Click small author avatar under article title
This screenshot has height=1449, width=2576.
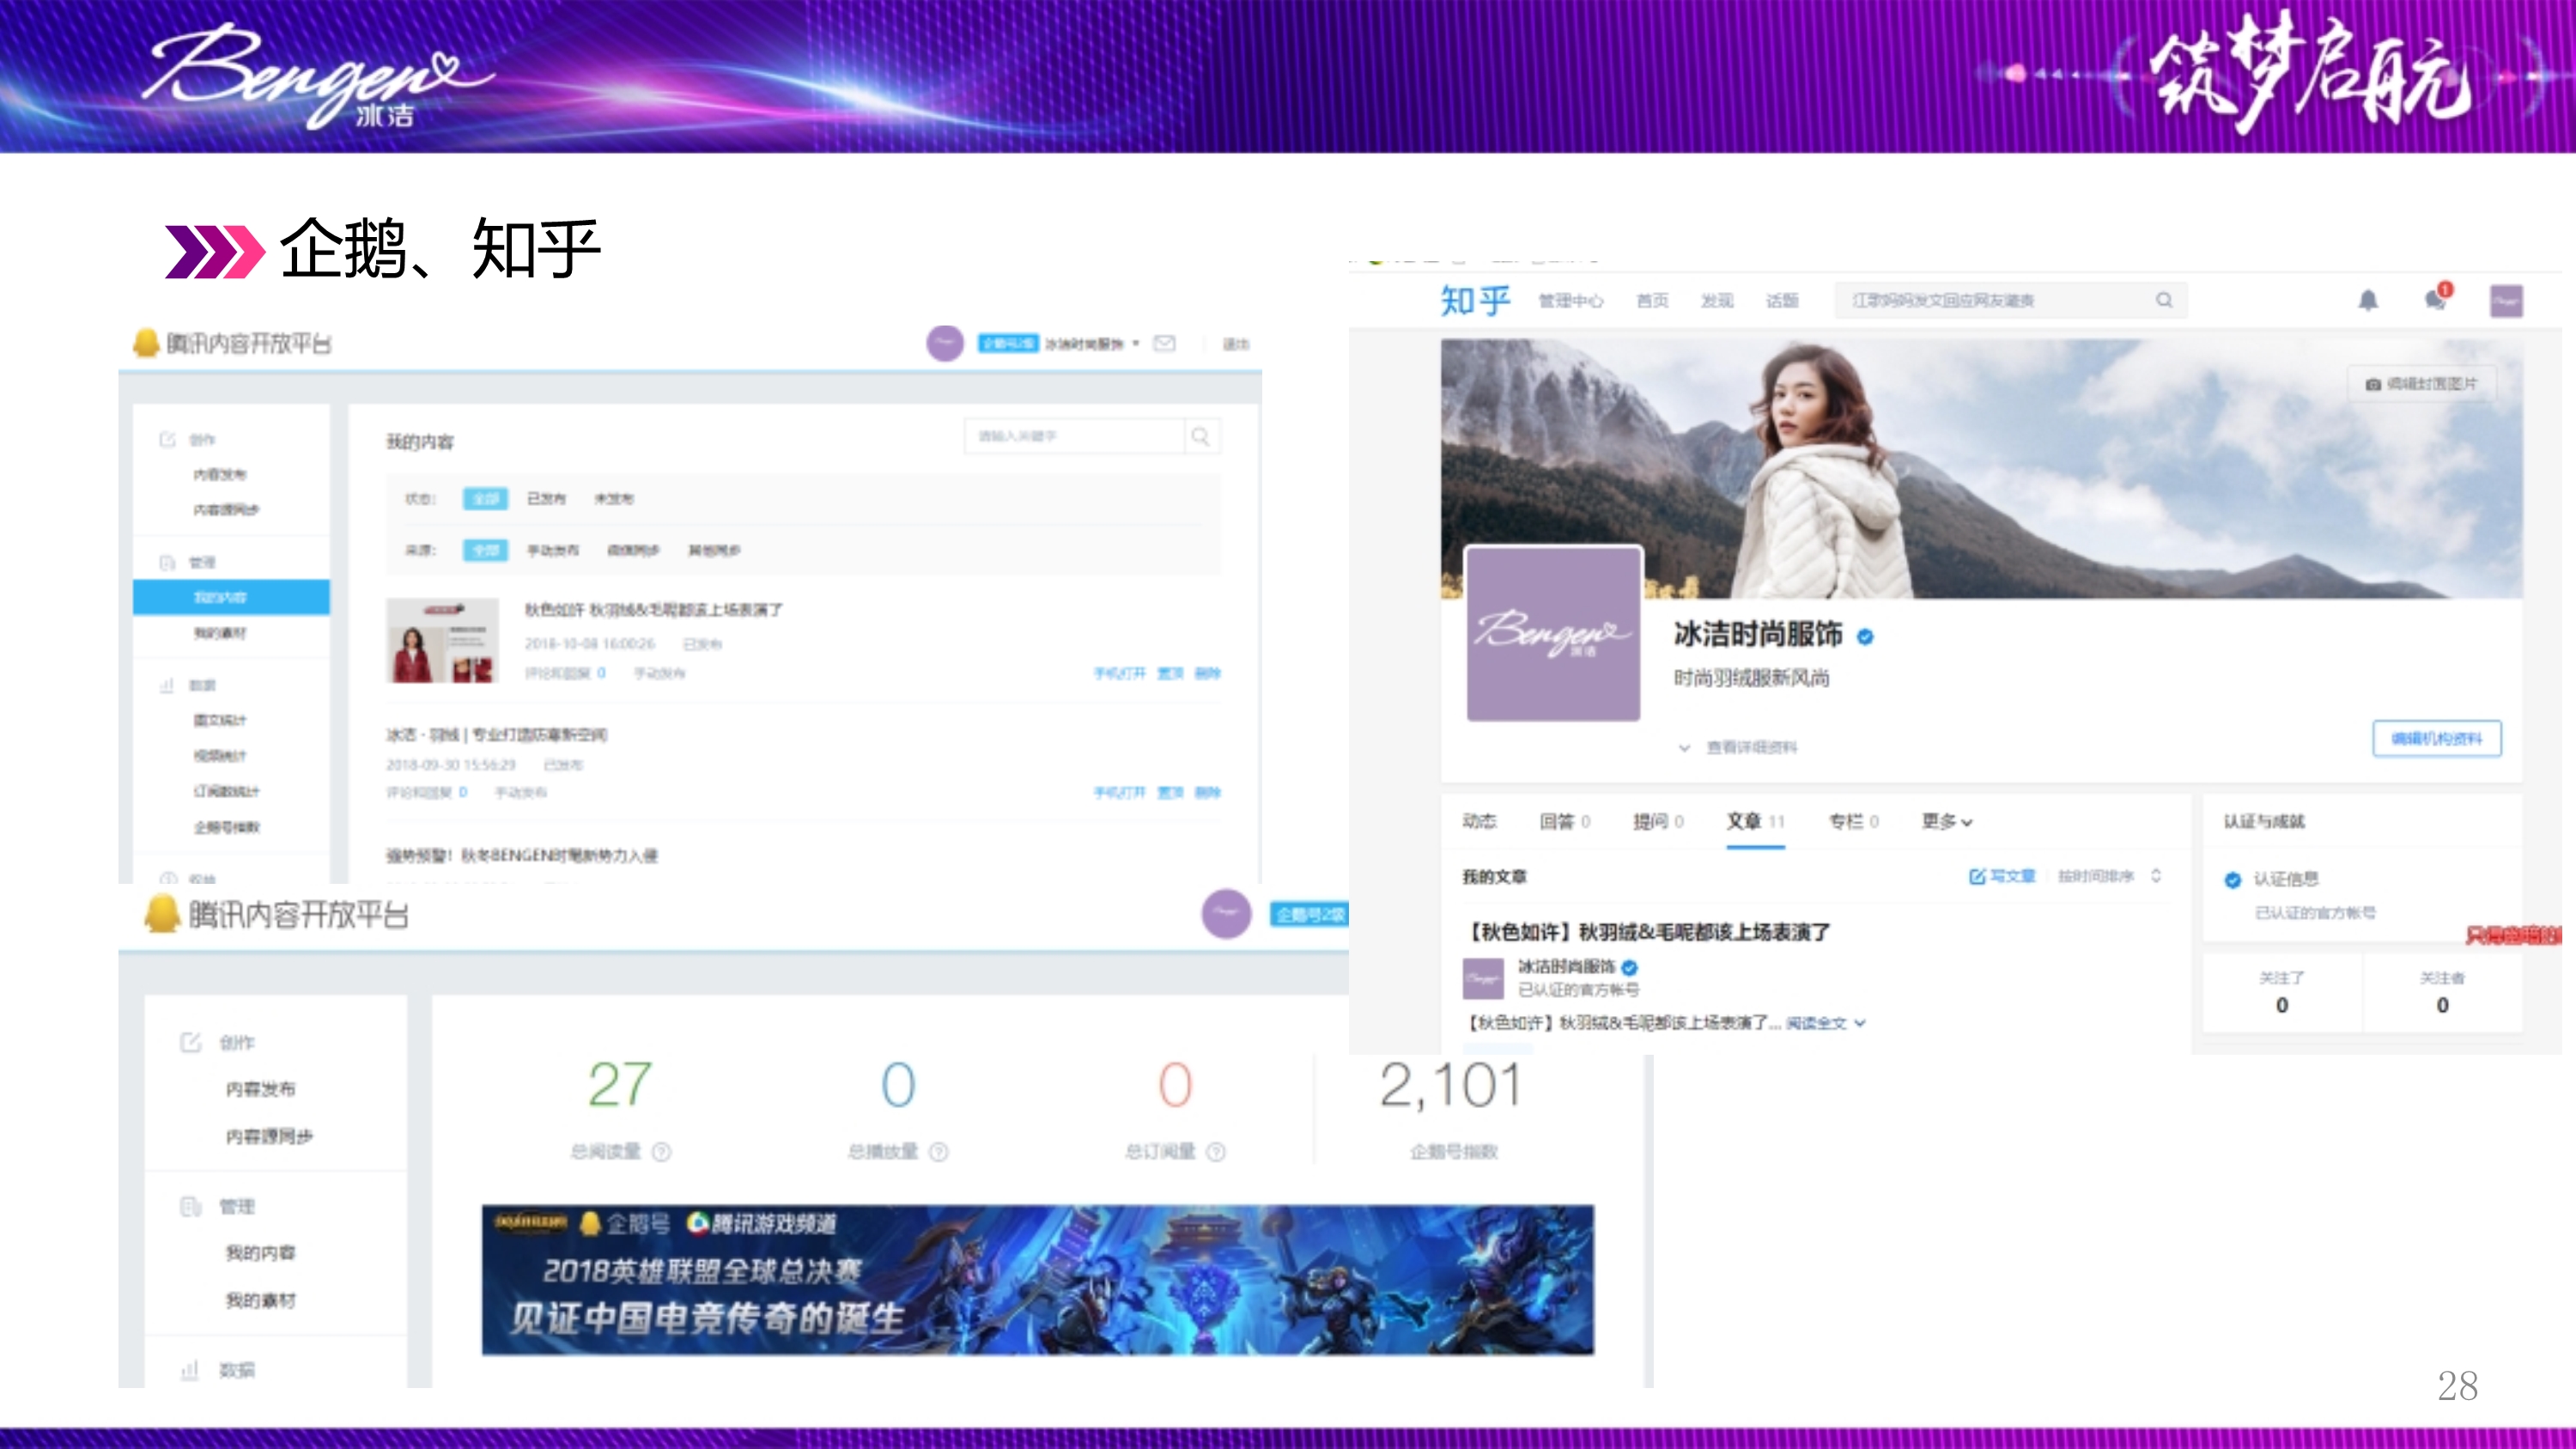click(x=1483, y=978)
